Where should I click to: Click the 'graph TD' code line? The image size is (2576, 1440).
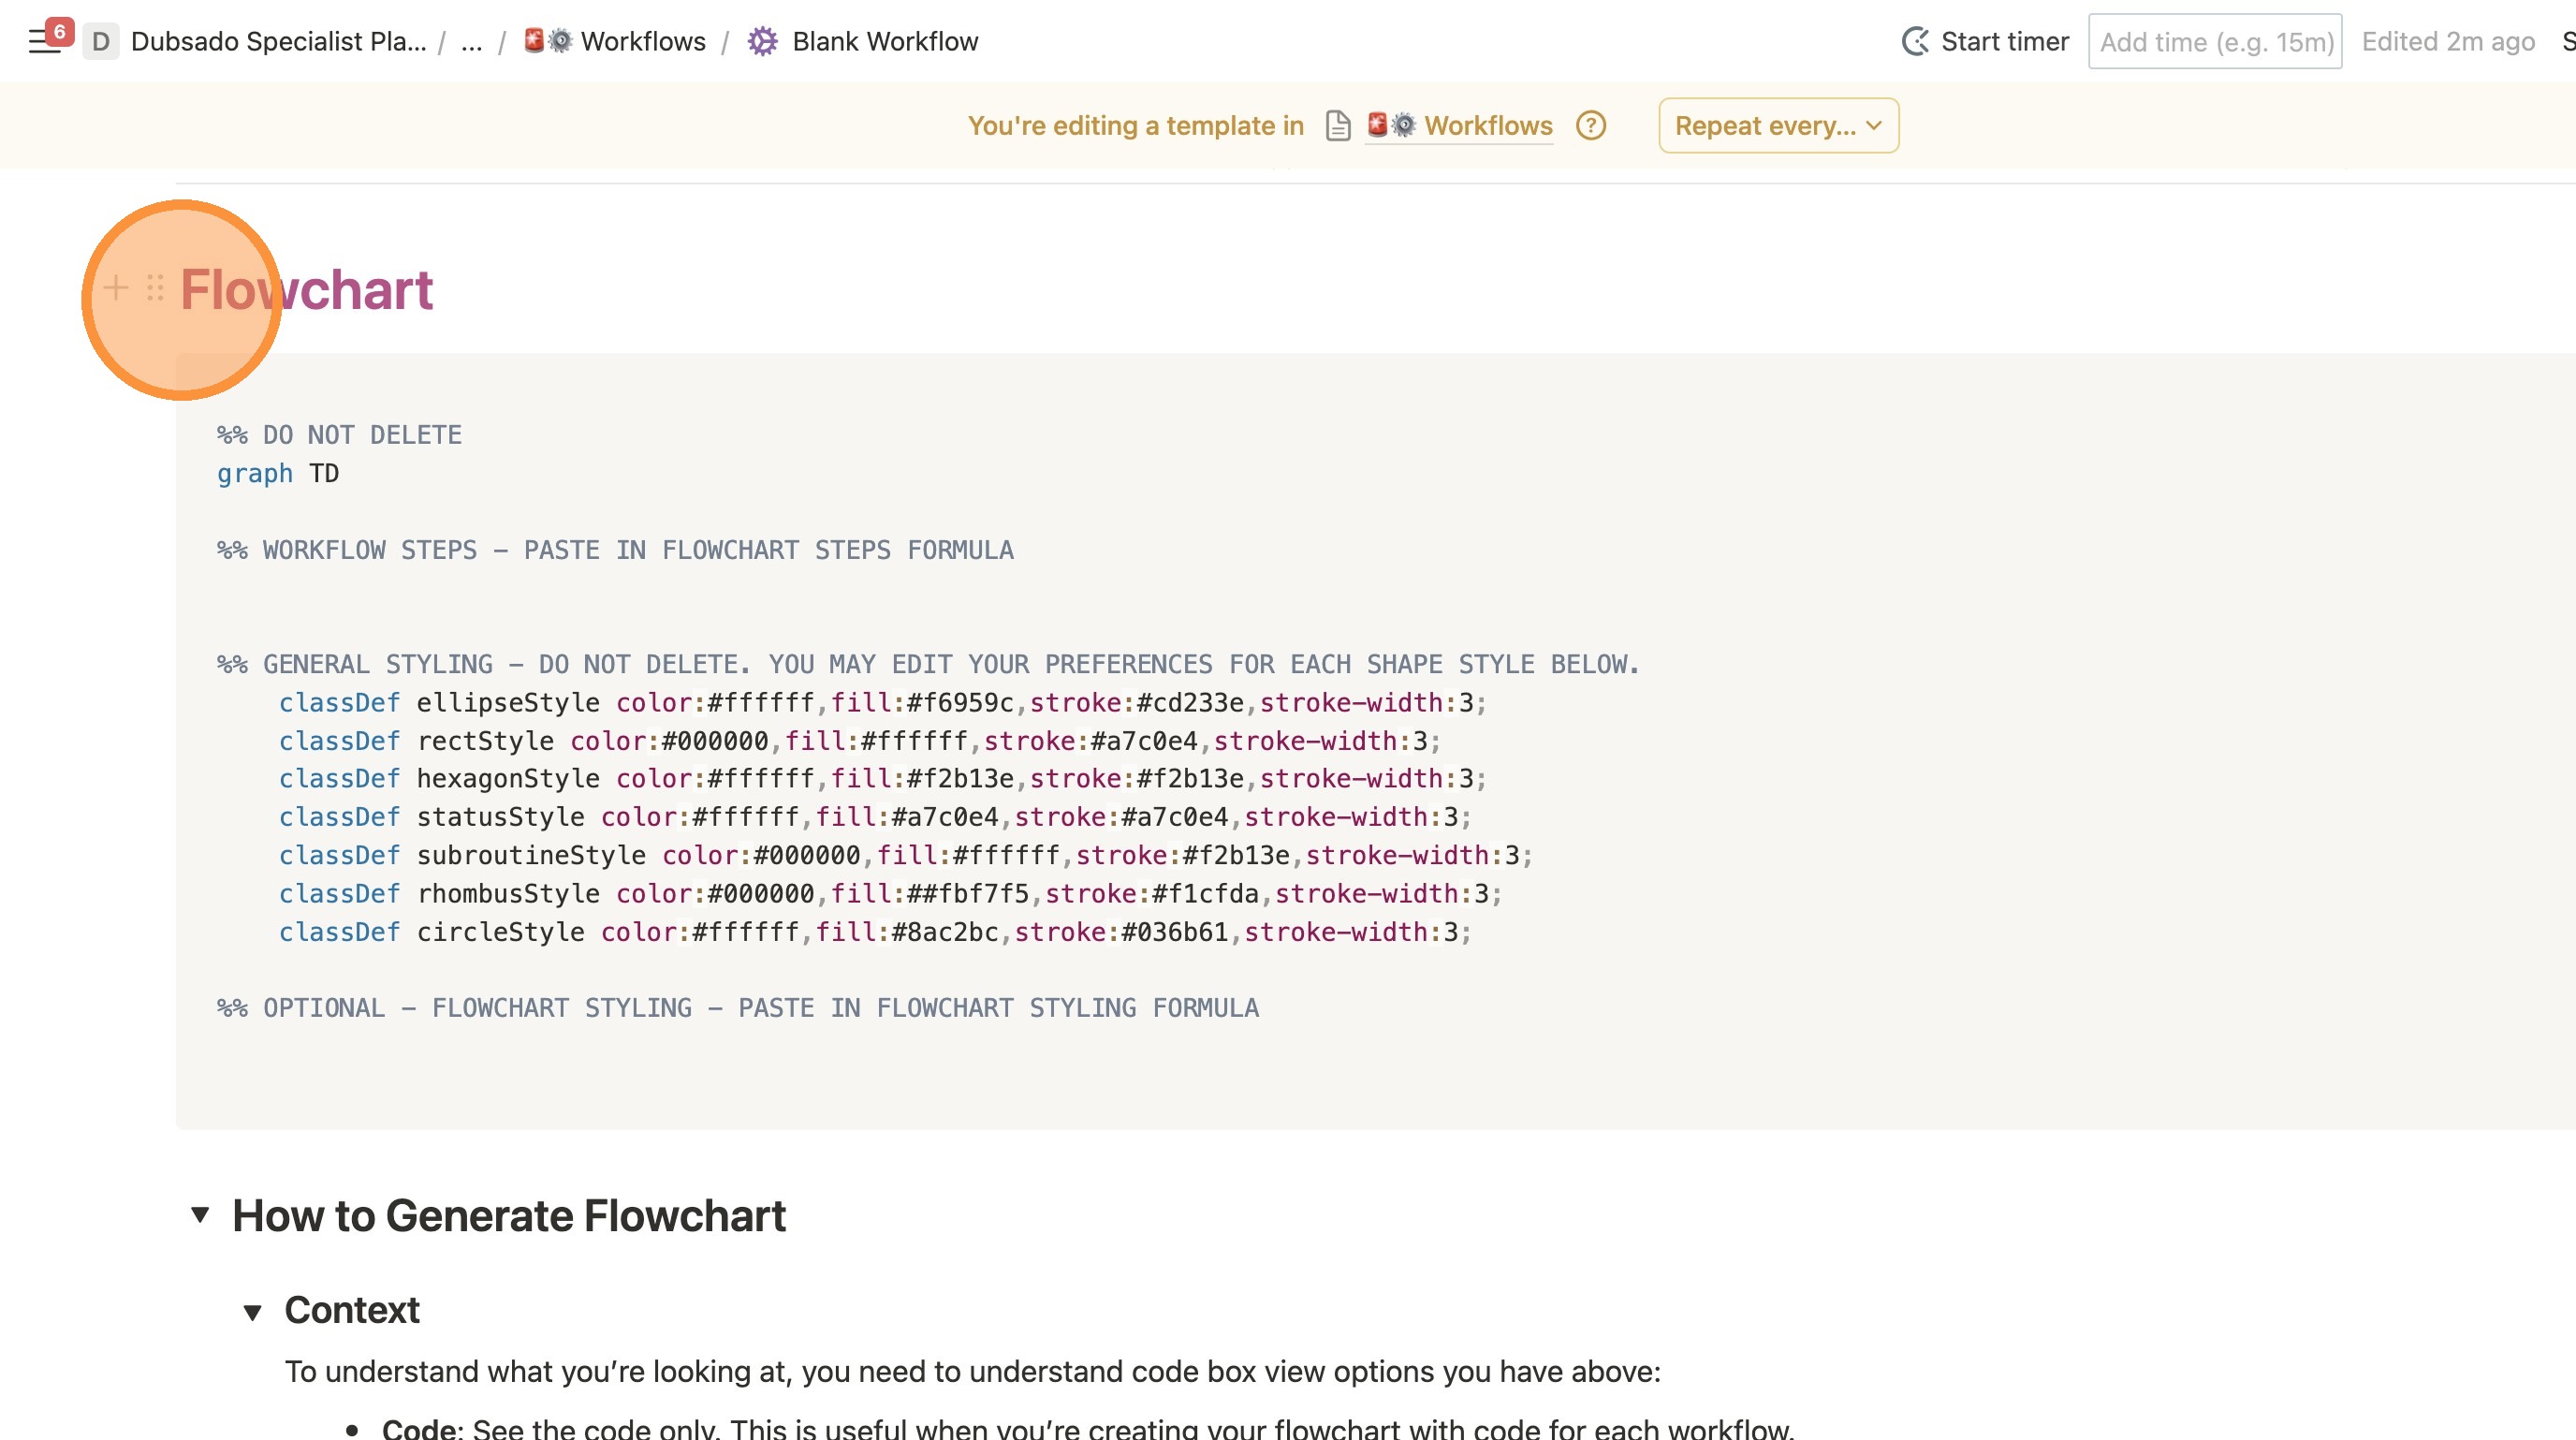[x=278, y=473]
